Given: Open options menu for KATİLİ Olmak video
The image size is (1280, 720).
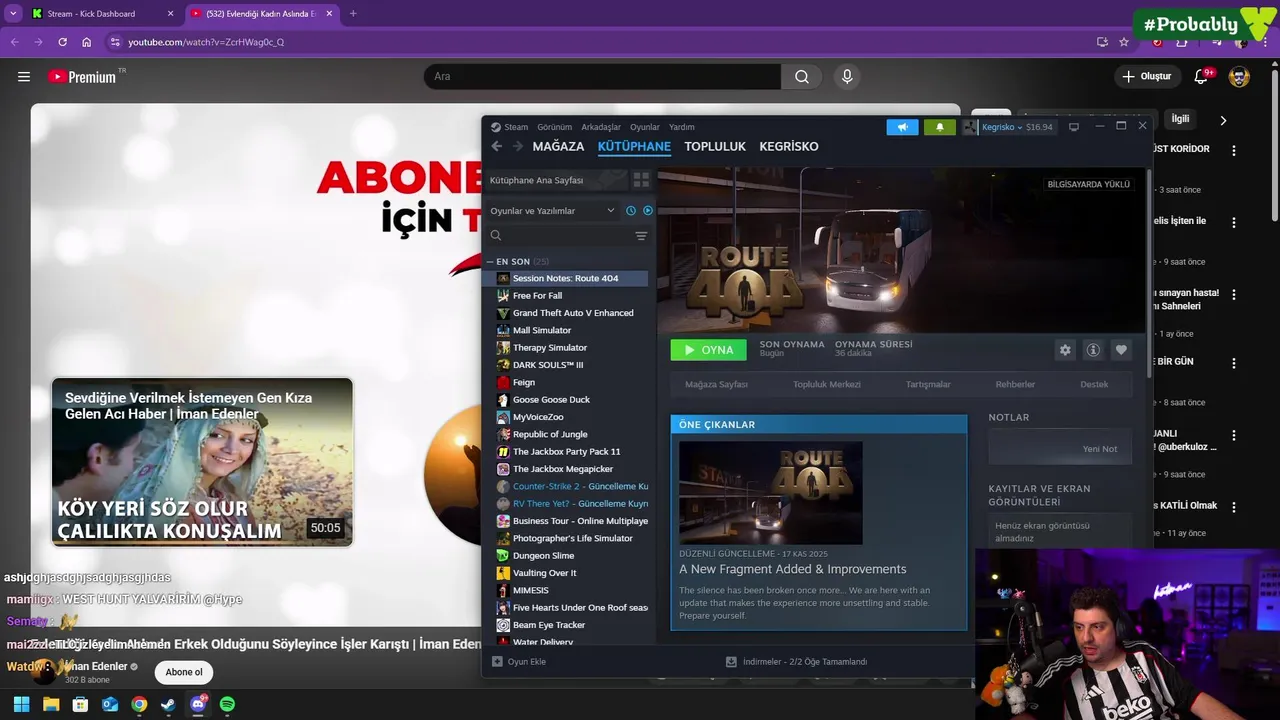Looking at the screenshot, I should [x=1234, y=506].
